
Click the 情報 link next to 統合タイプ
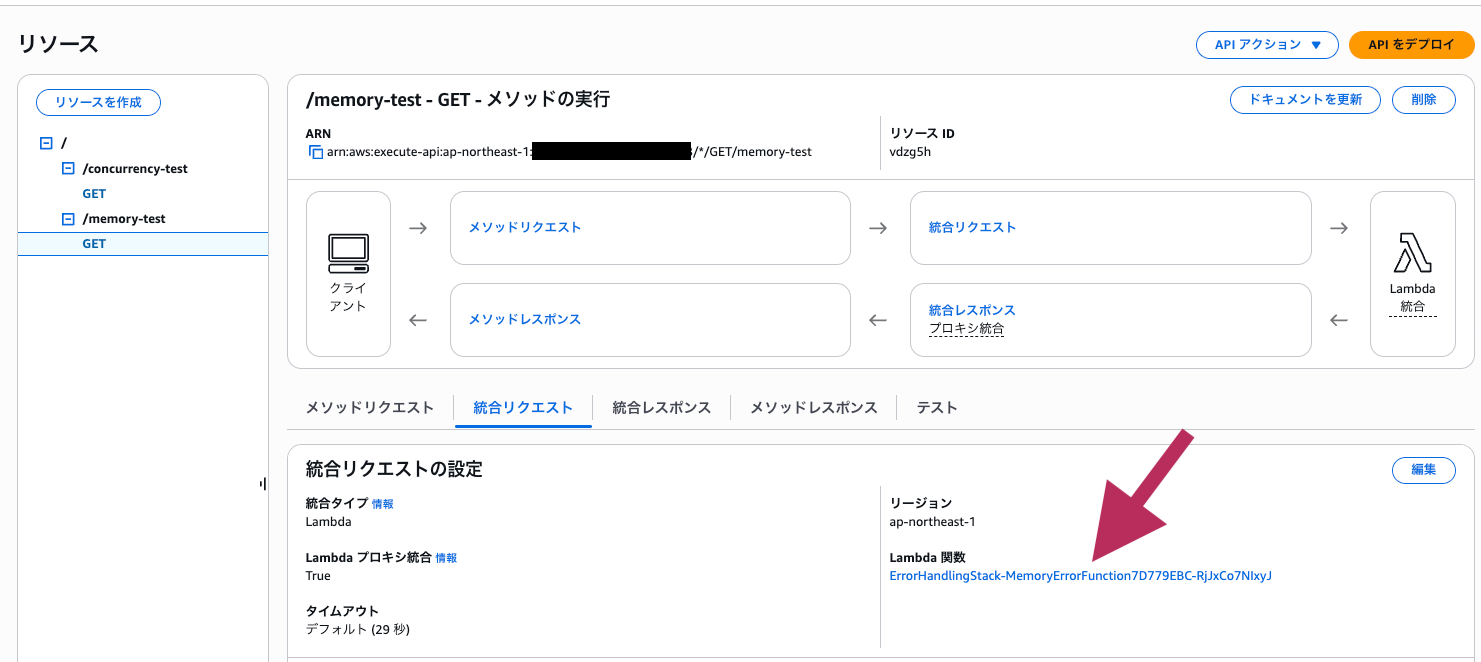coord(383,504)
